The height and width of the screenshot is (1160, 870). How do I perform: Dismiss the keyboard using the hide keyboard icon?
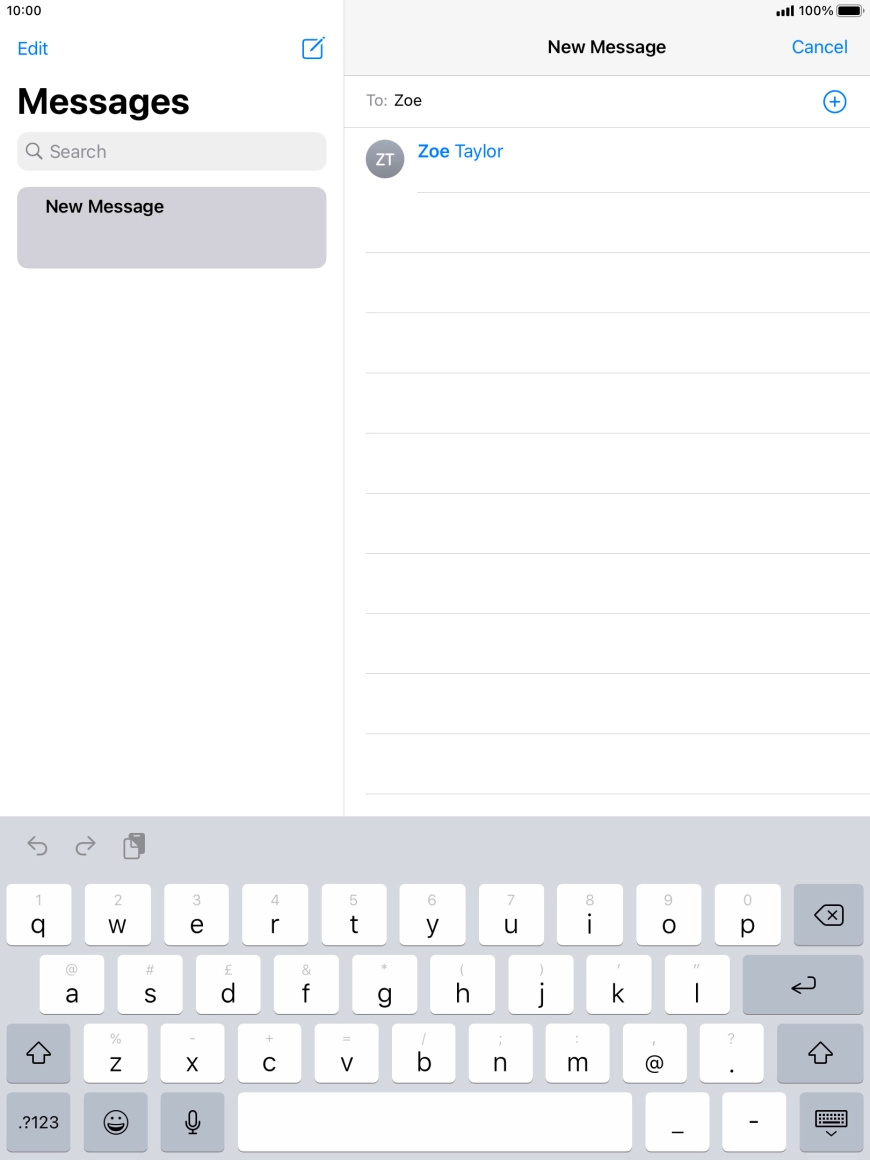830,1122
